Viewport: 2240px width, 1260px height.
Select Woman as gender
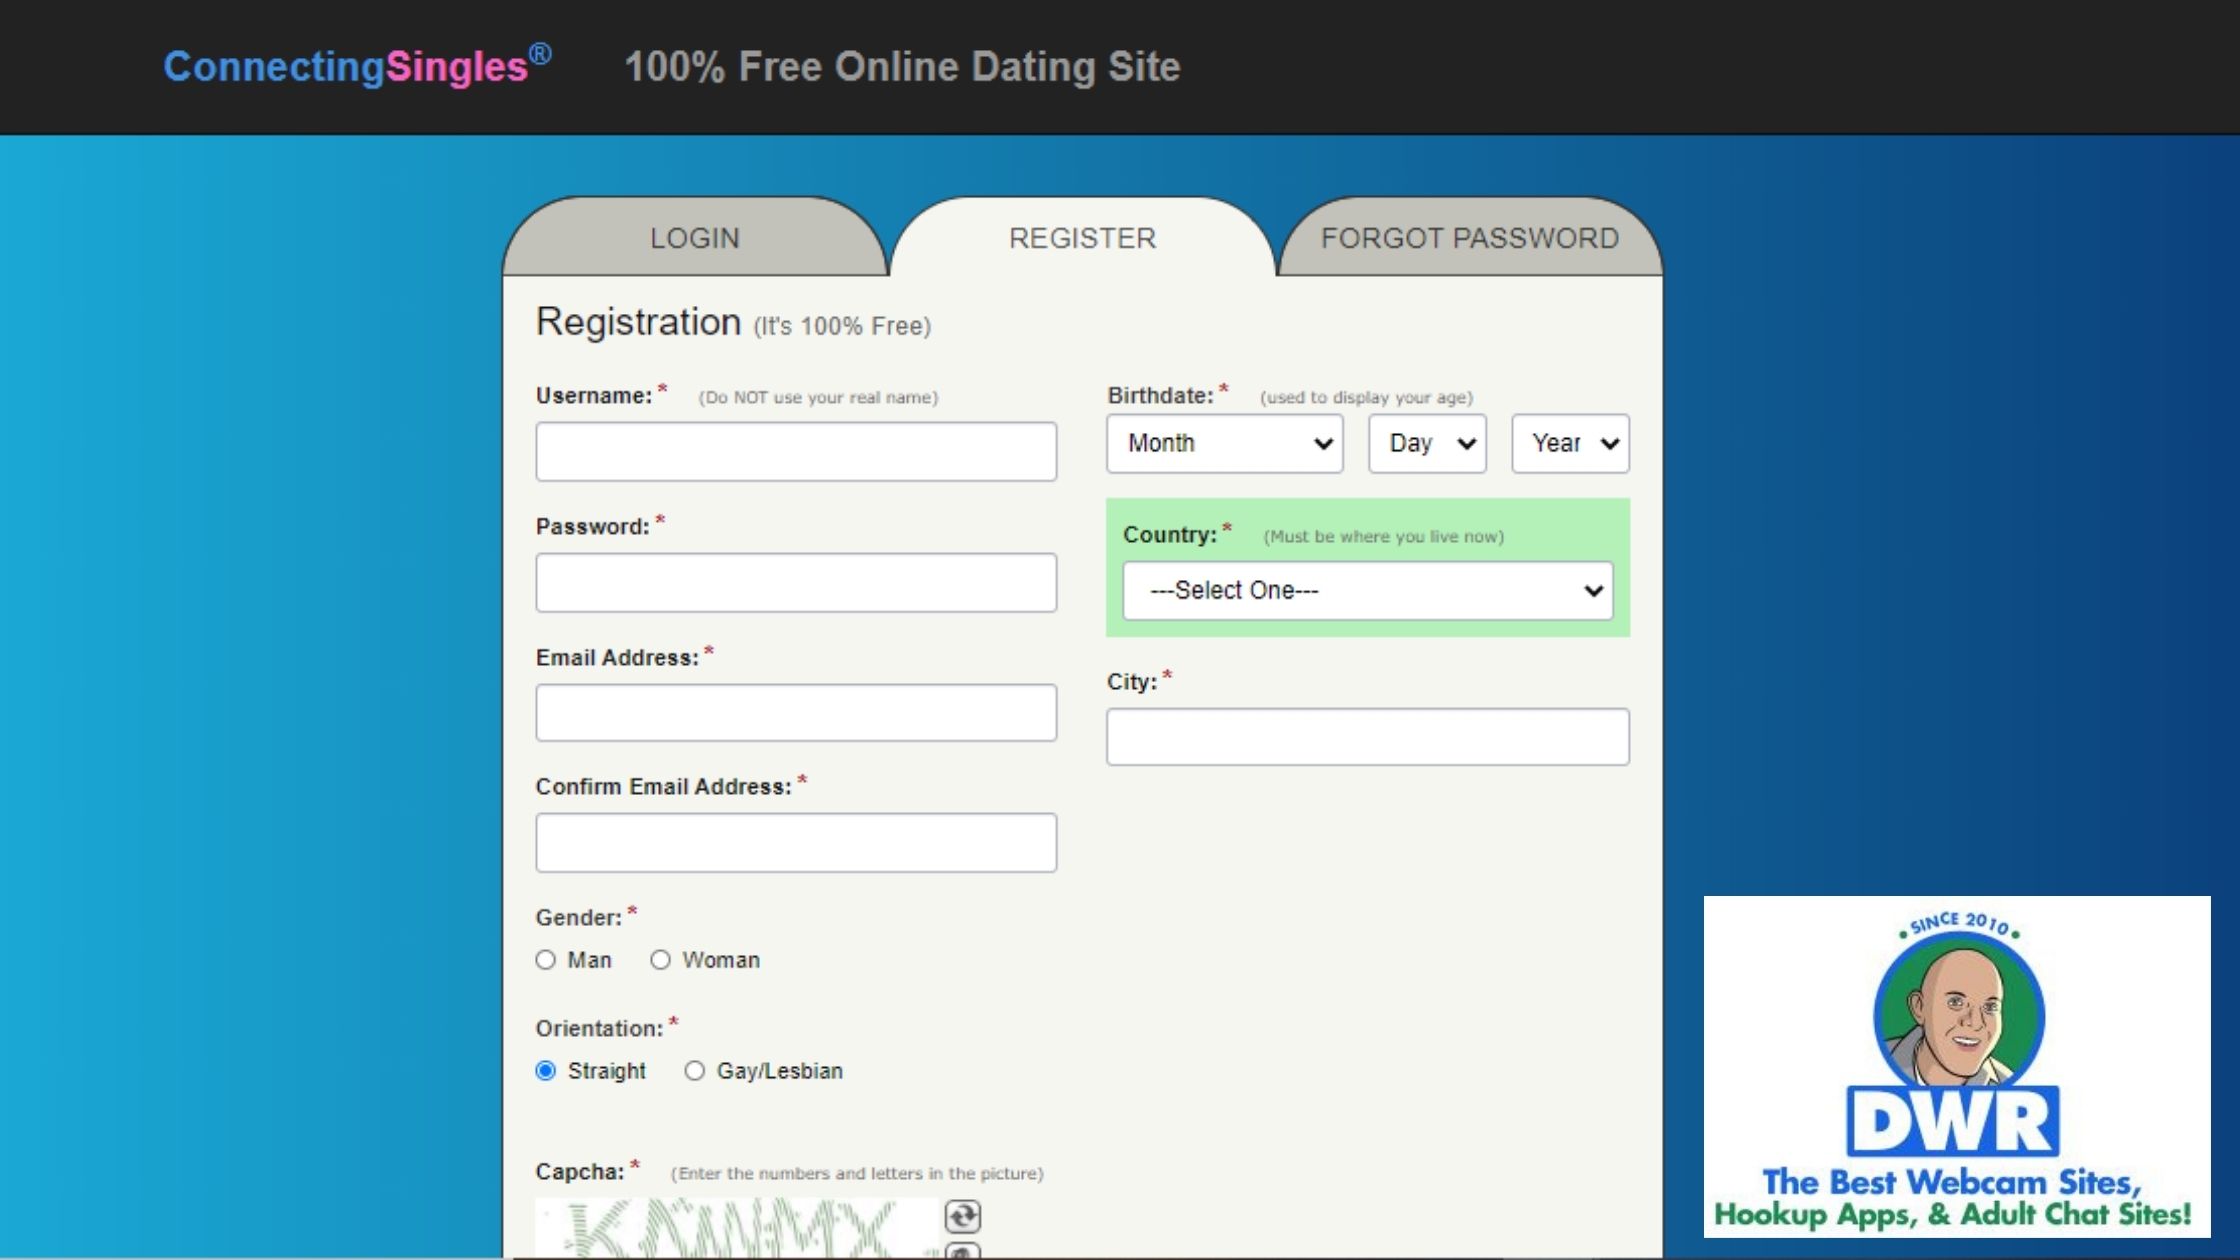pos(660,960)
